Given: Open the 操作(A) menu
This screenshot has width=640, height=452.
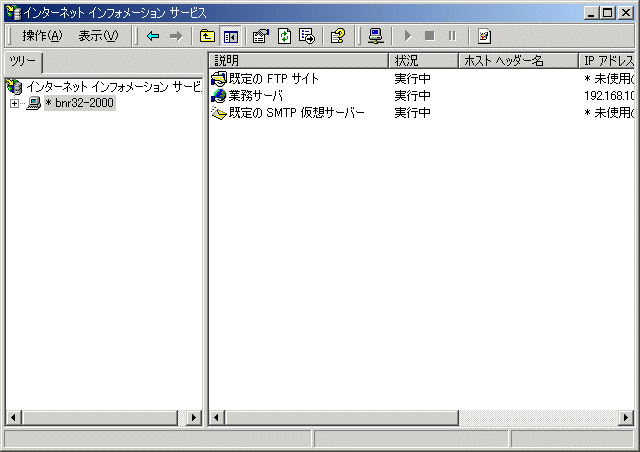Looking at the screenshot, I should point(42,36).
